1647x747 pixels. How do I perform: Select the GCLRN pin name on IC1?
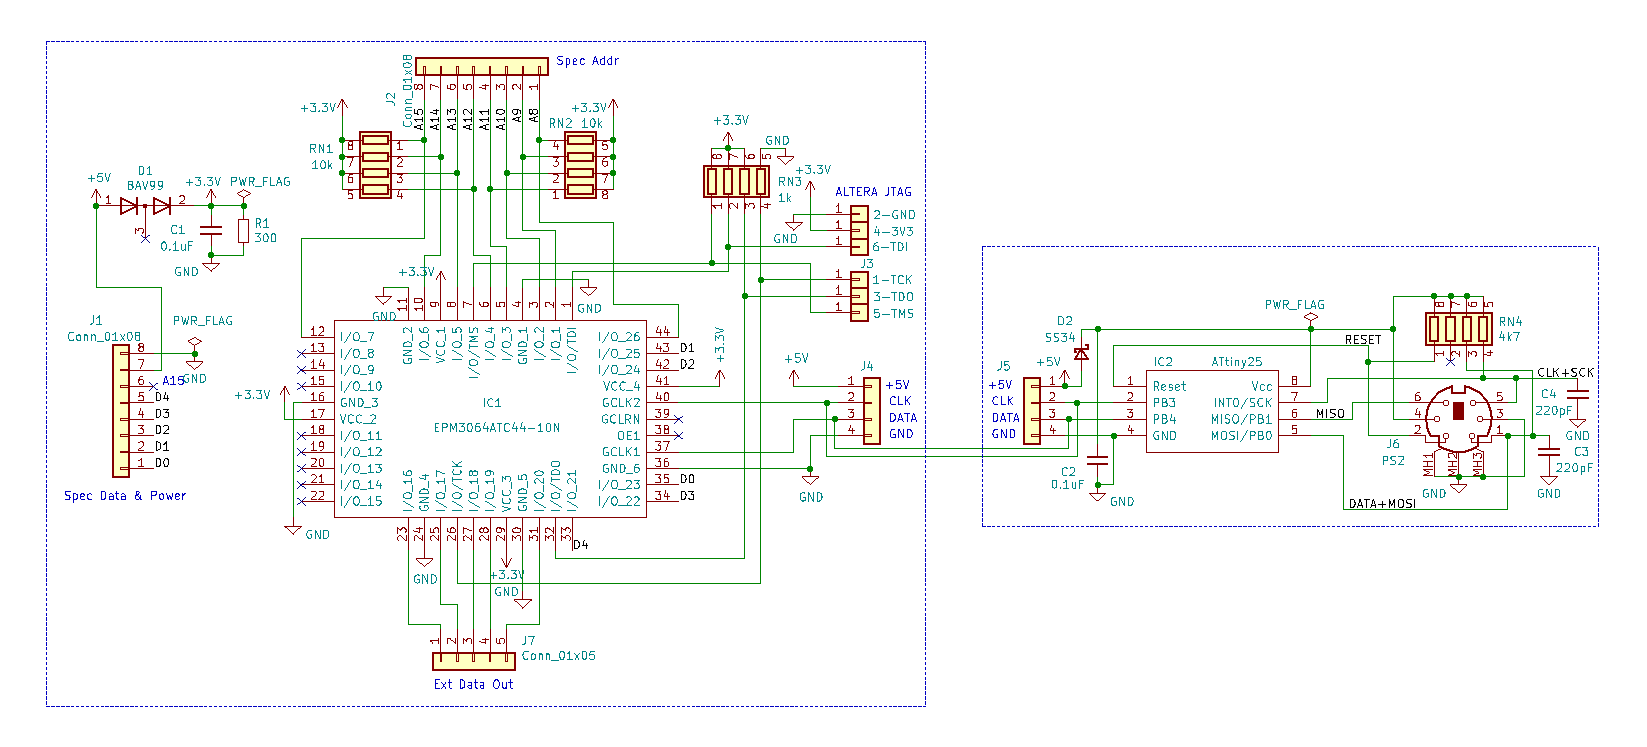click(x=621, y=420)
